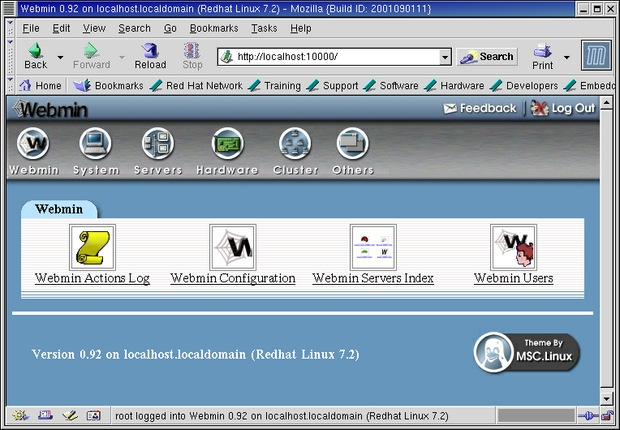Click the Log Out link
Screen dimensions: 620x430
[x=564, y=108]
